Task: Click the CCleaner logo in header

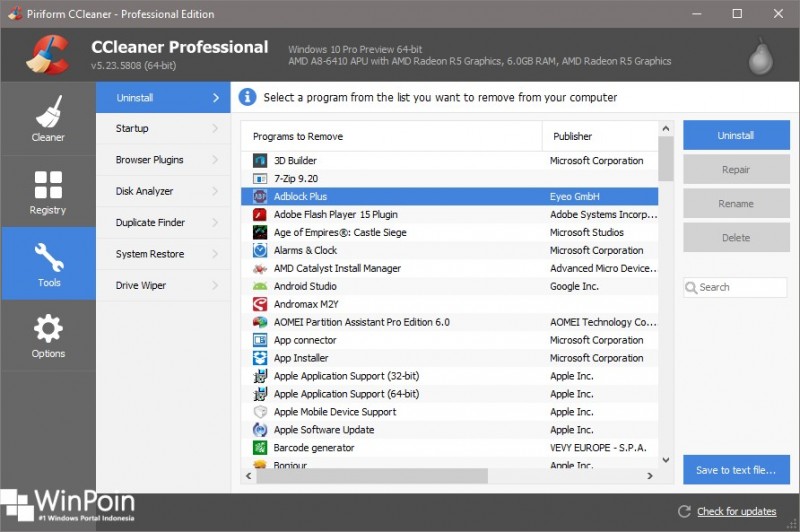Action: coord(49,54)
